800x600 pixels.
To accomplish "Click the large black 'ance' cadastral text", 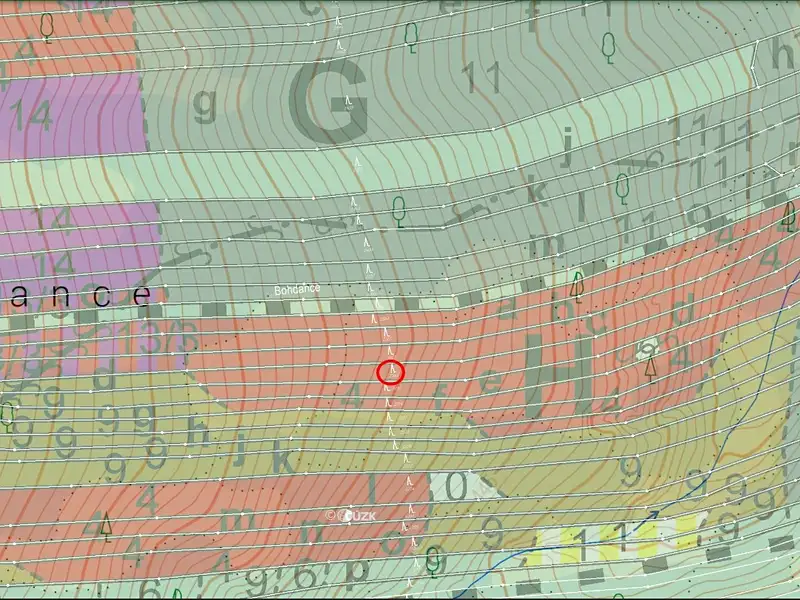I will 80,296.
